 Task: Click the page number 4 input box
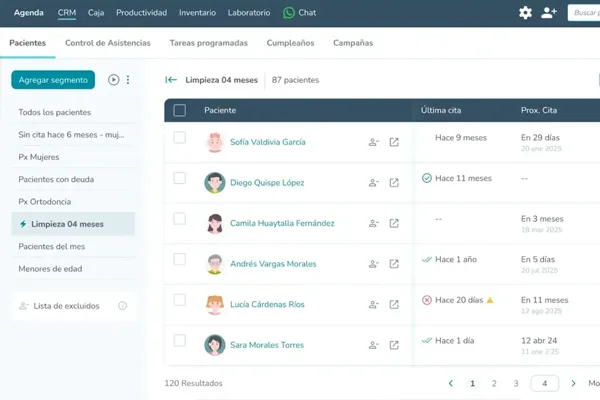[x=544, y=383]
